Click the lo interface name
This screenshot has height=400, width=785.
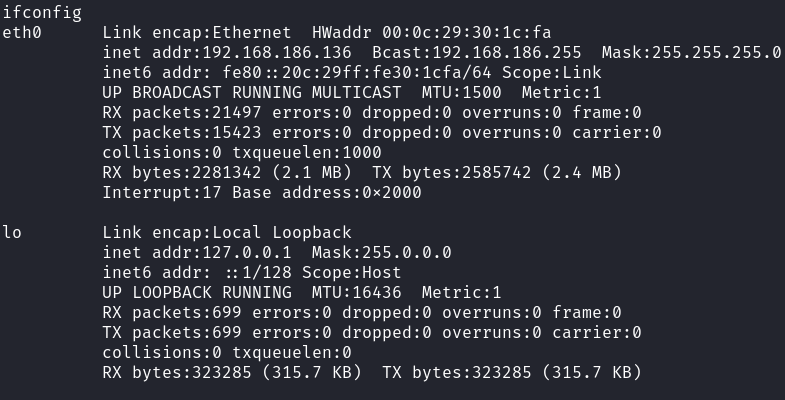tap(12, 233)
